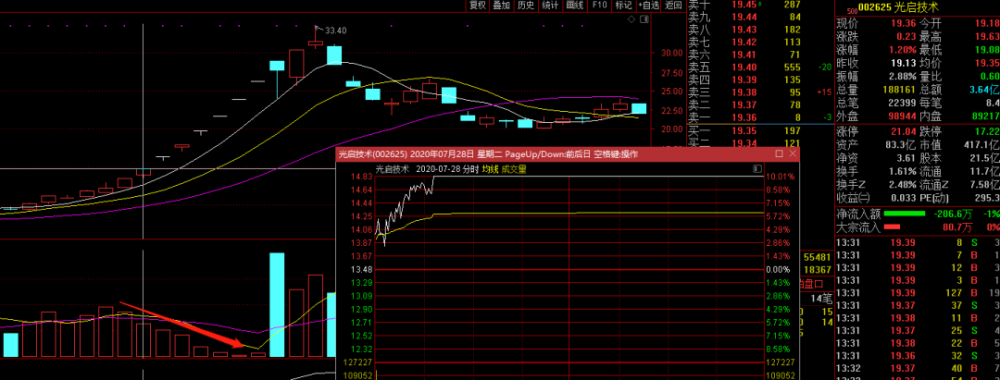Open the 叠加 overlay option
This screenshot has width=1000, height=380.
click(502, 5)
